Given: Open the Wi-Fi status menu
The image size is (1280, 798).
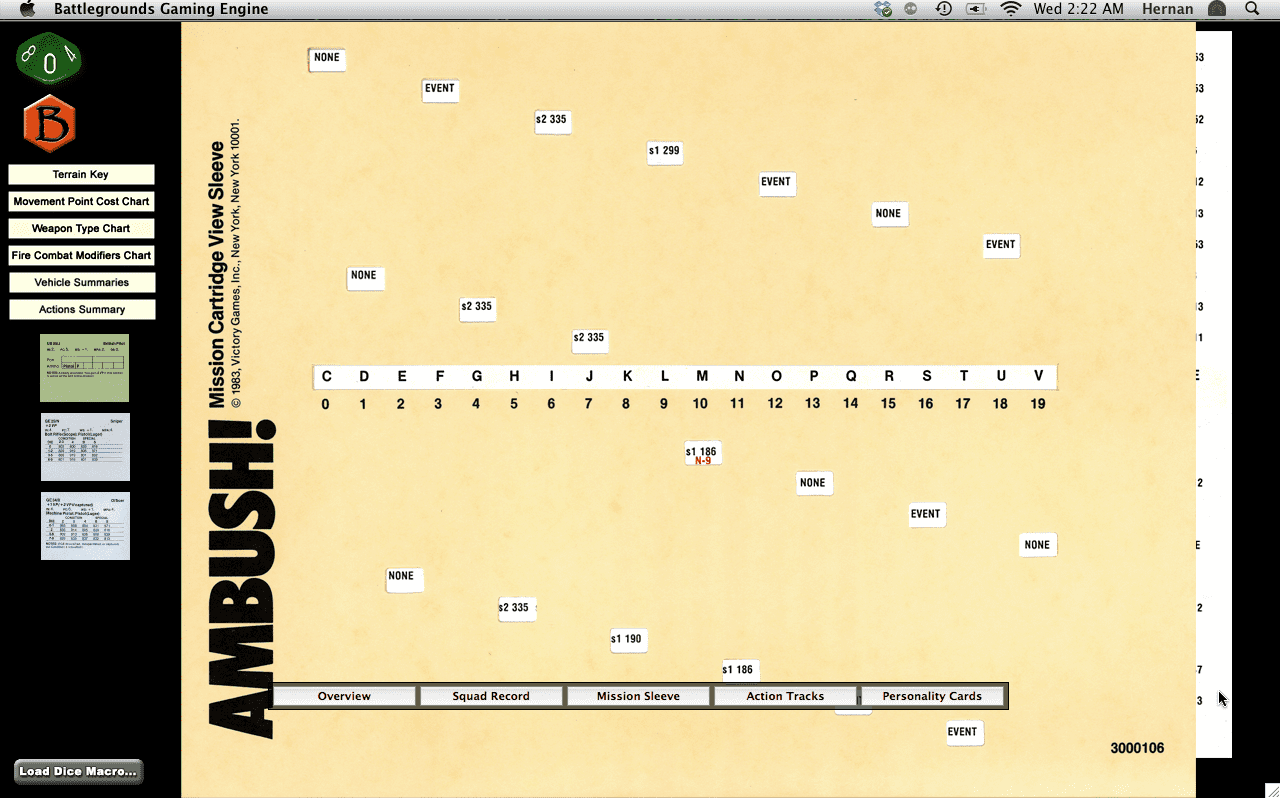Looking at the screenshot, I should pos(1011,9).
